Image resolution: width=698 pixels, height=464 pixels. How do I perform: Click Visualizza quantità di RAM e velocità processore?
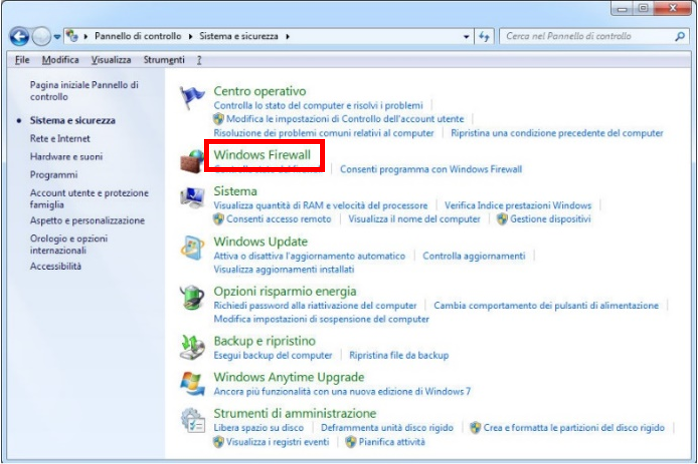pos(321,205)
